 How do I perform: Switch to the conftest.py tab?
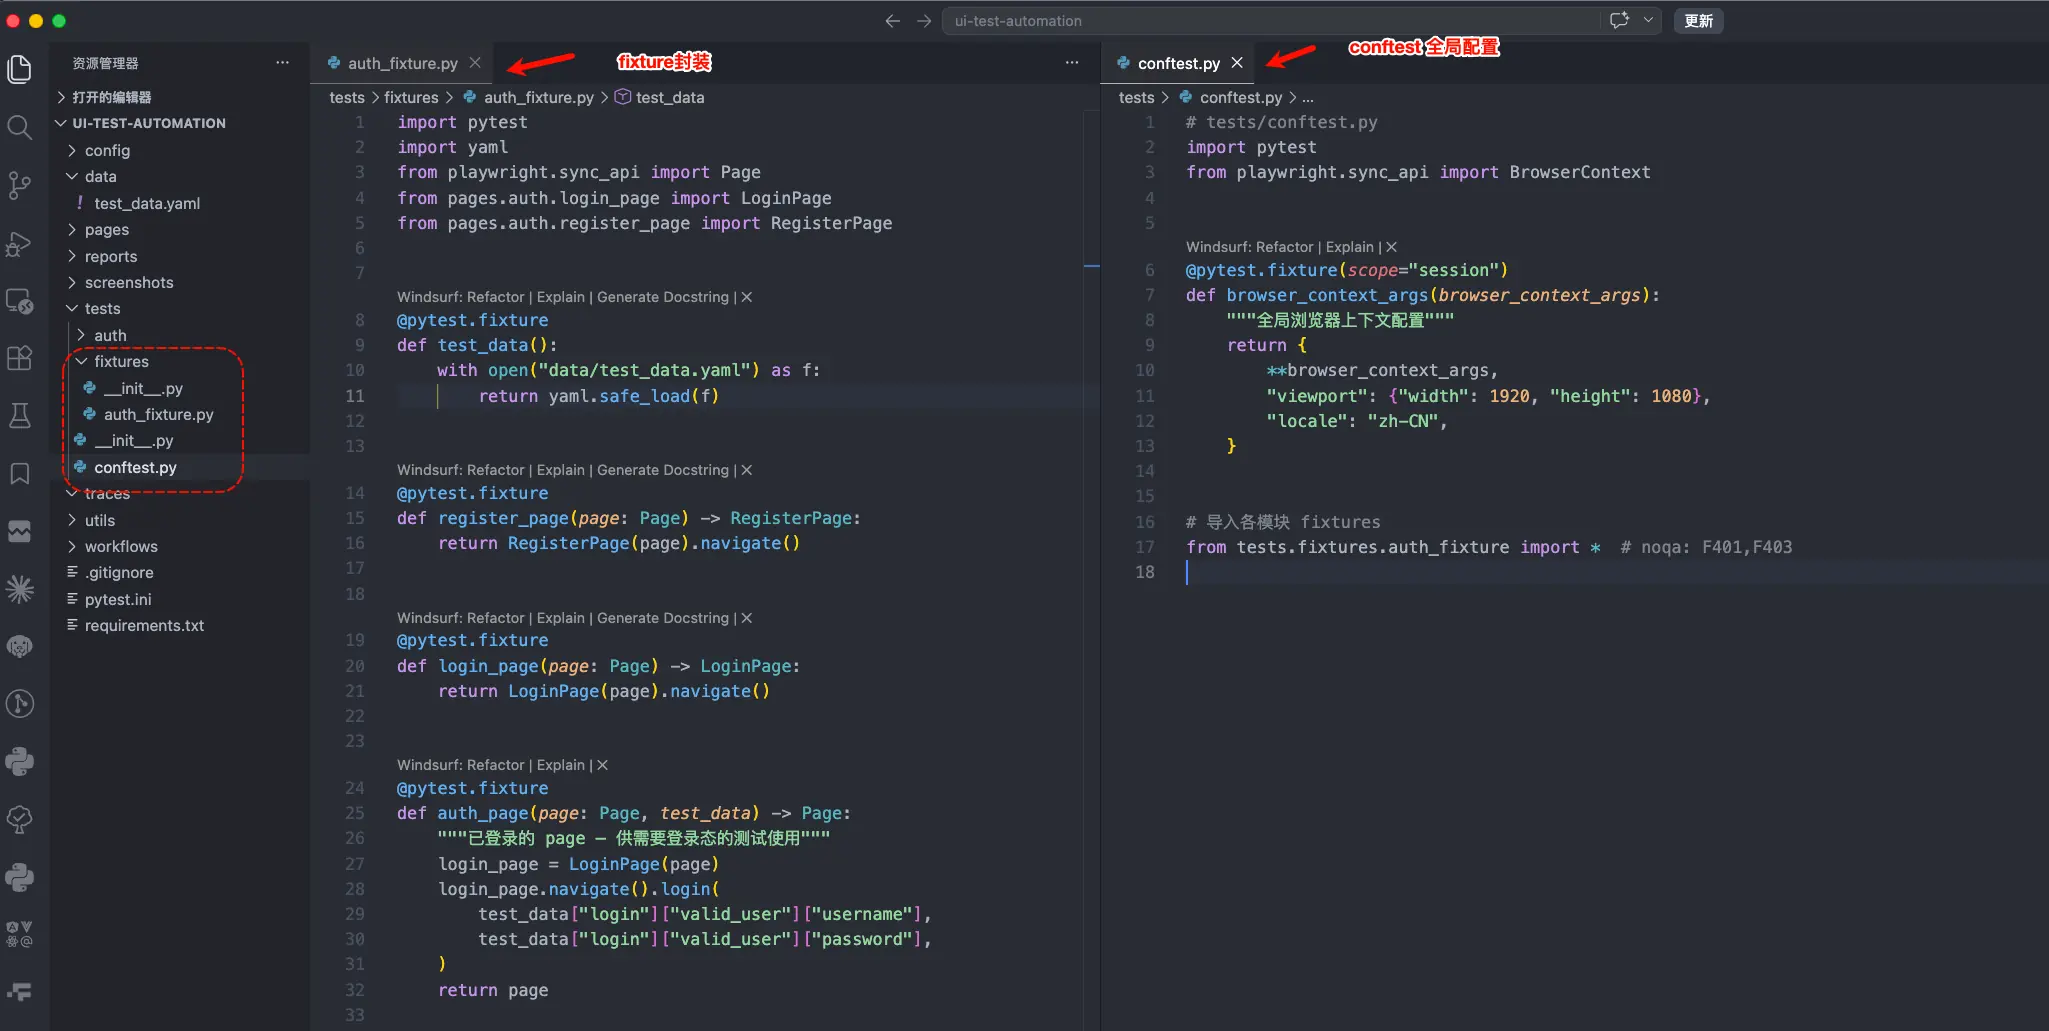1178,63
